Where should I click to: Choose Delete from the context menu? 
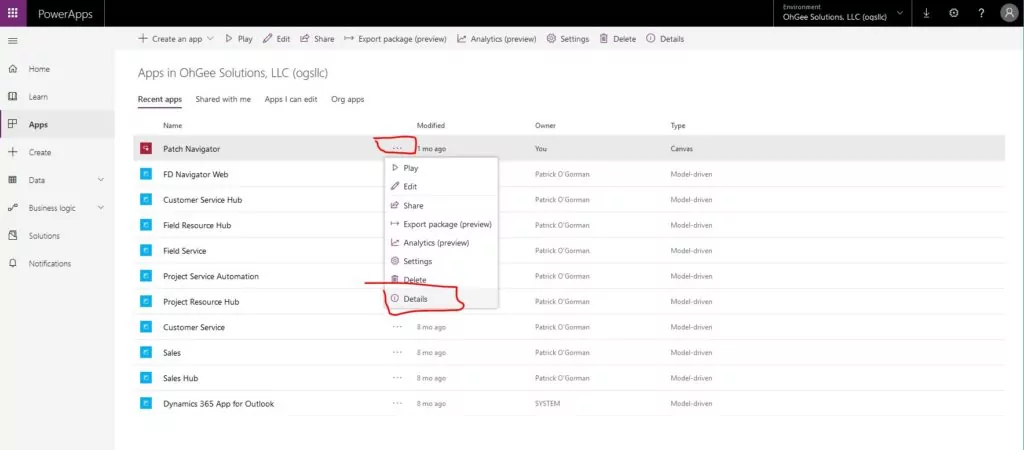pos(441,280)
